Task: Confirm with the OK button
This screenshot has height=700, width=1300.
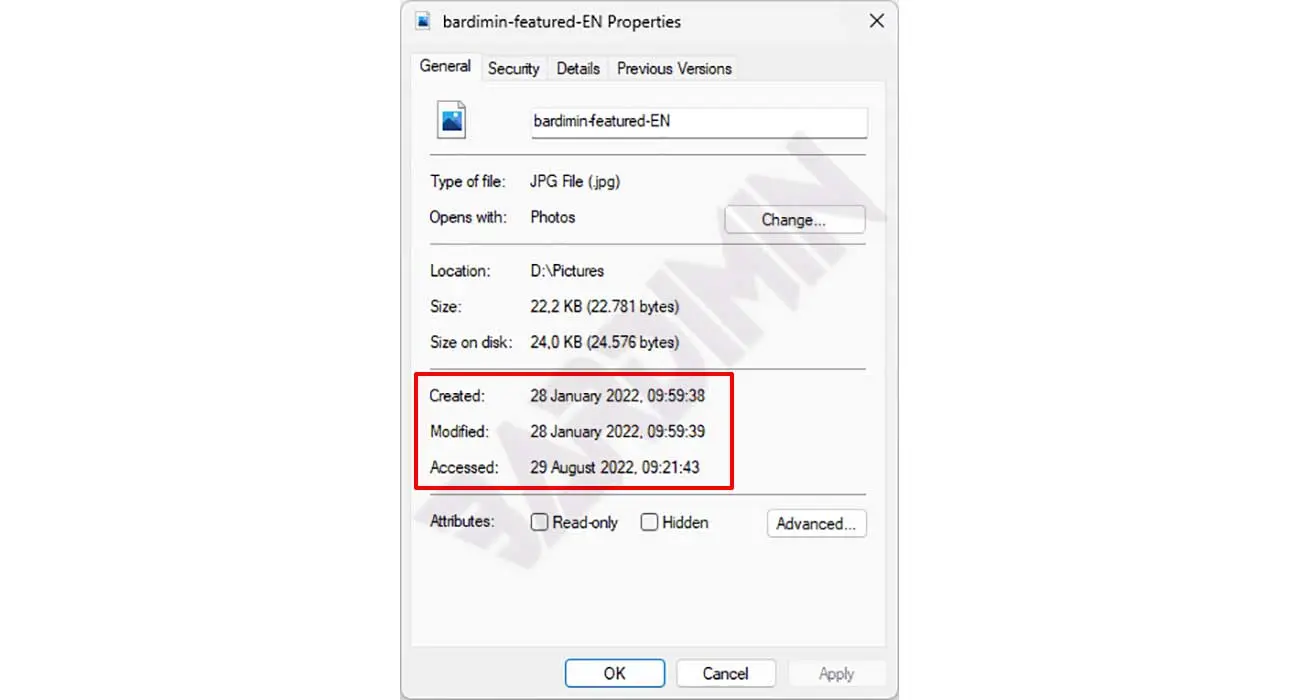Action: (x=614, y=673)
